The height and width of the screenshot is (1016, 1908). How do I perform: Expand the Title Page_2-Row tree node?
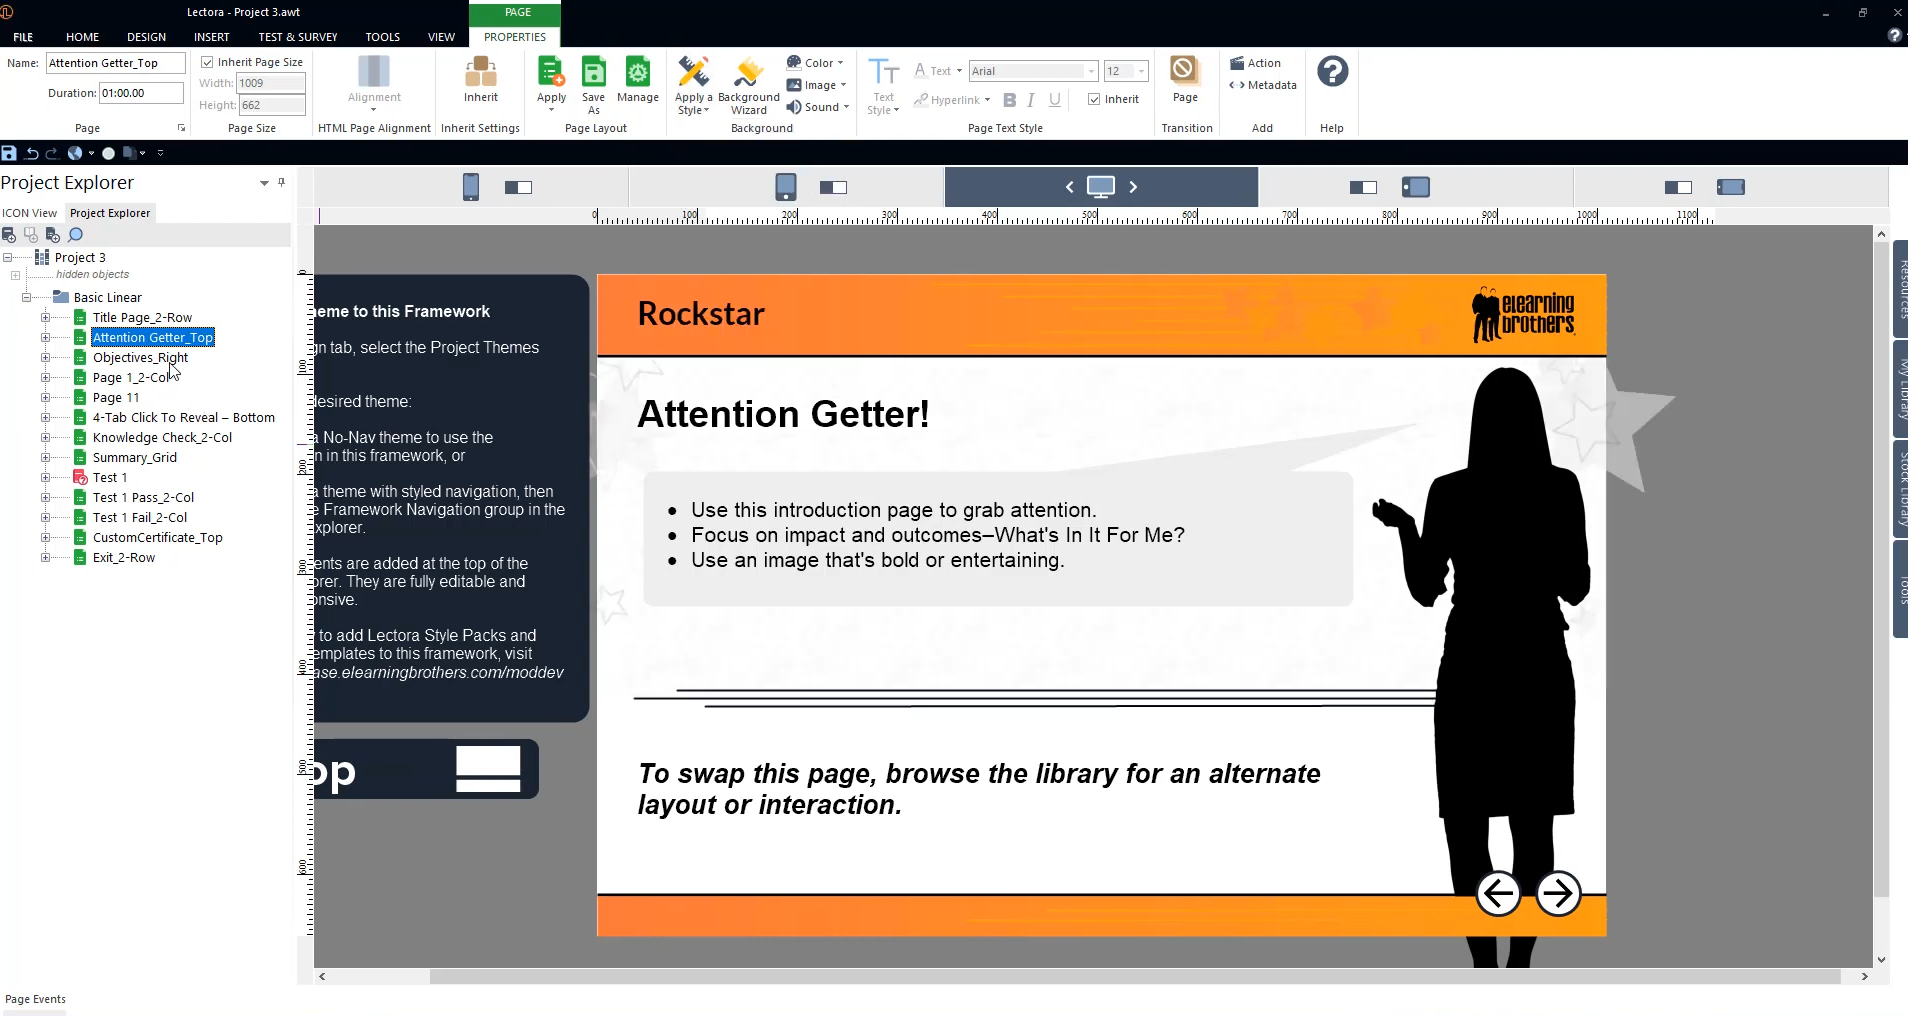[x=45, y=317]
